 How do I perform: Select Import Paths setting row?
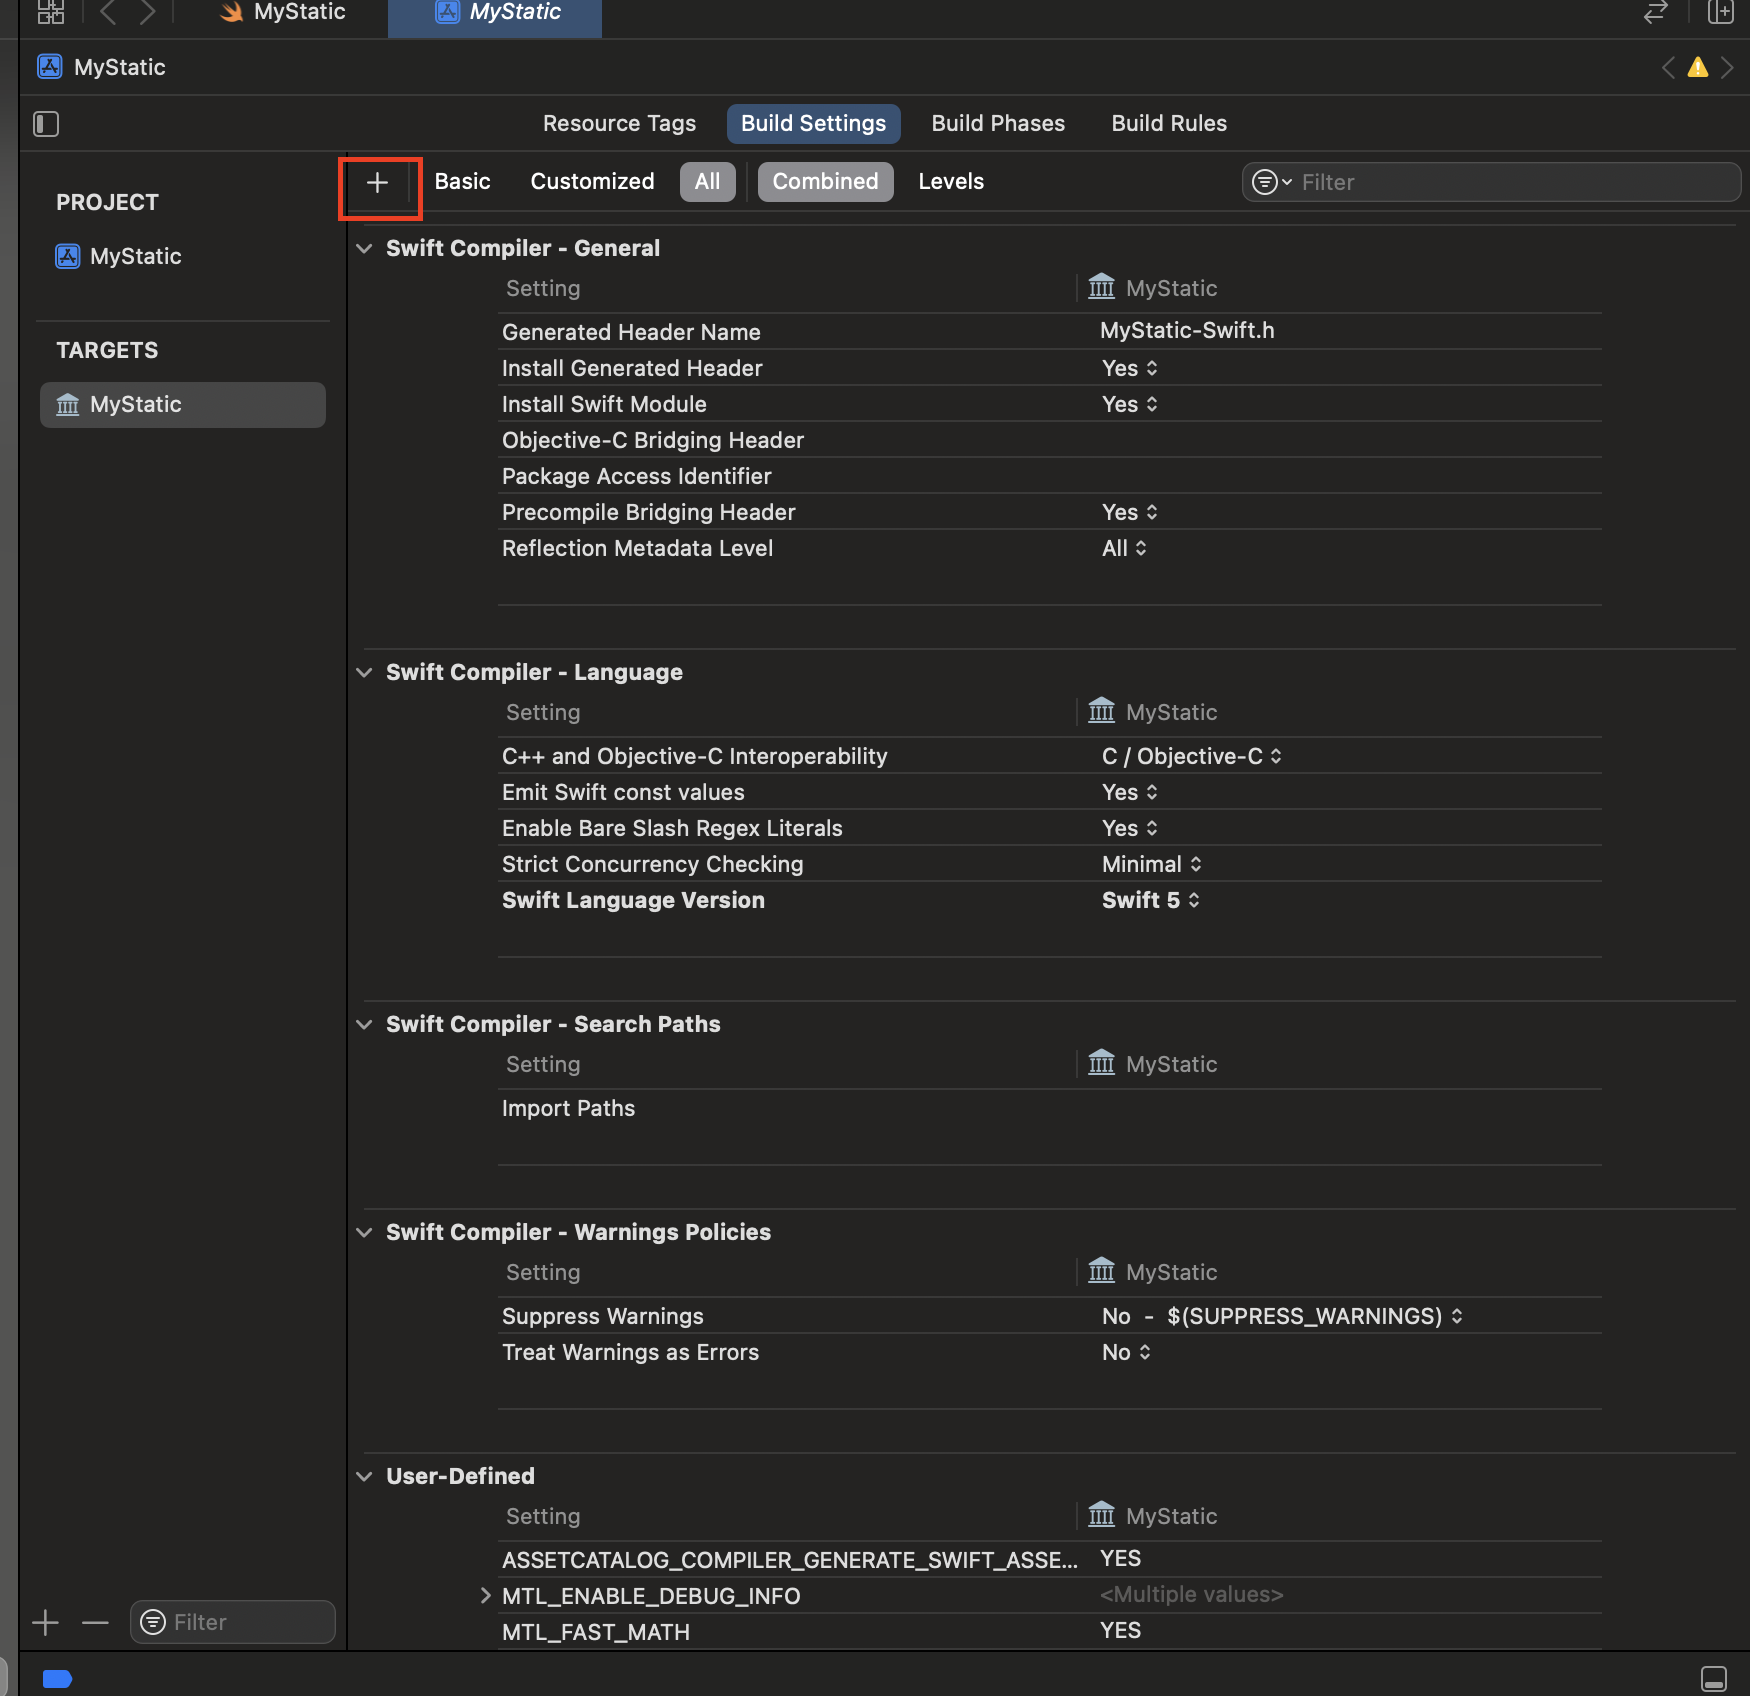pos(1050,1108)
